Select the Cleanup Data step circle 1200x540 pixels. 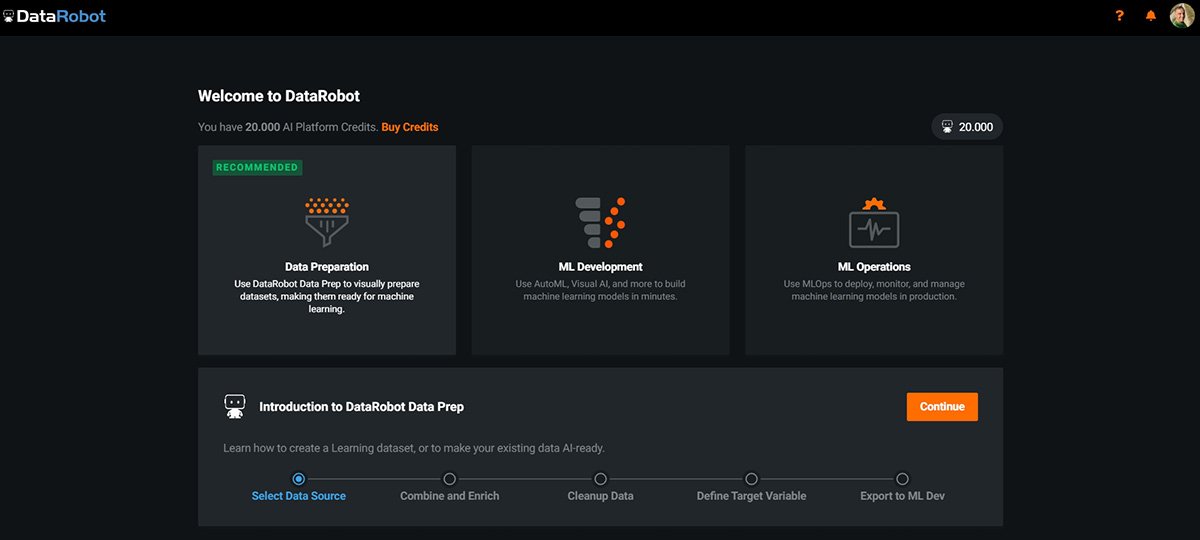pyautogui.click(x=600, y=479)
